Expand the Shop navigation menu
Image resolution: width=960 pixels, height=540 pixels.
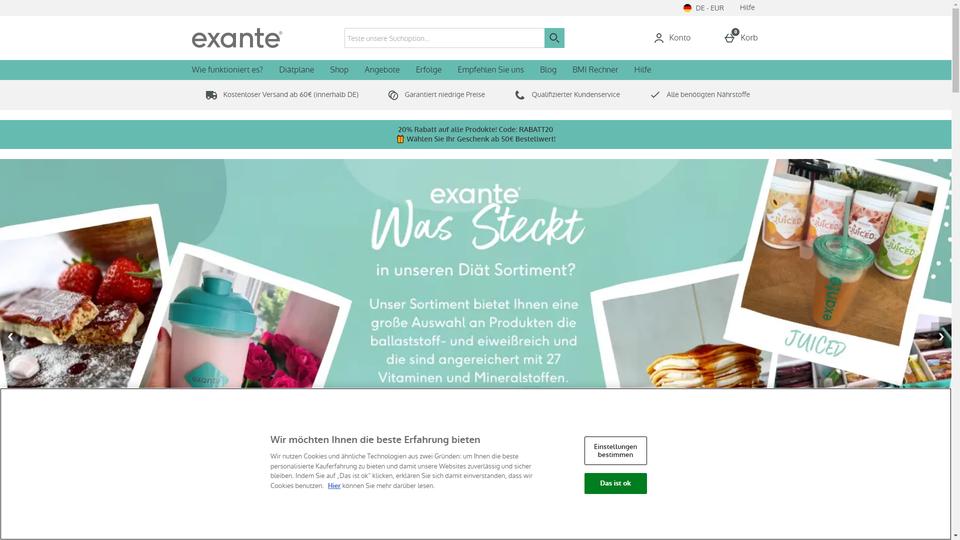(x=339, y=70)
